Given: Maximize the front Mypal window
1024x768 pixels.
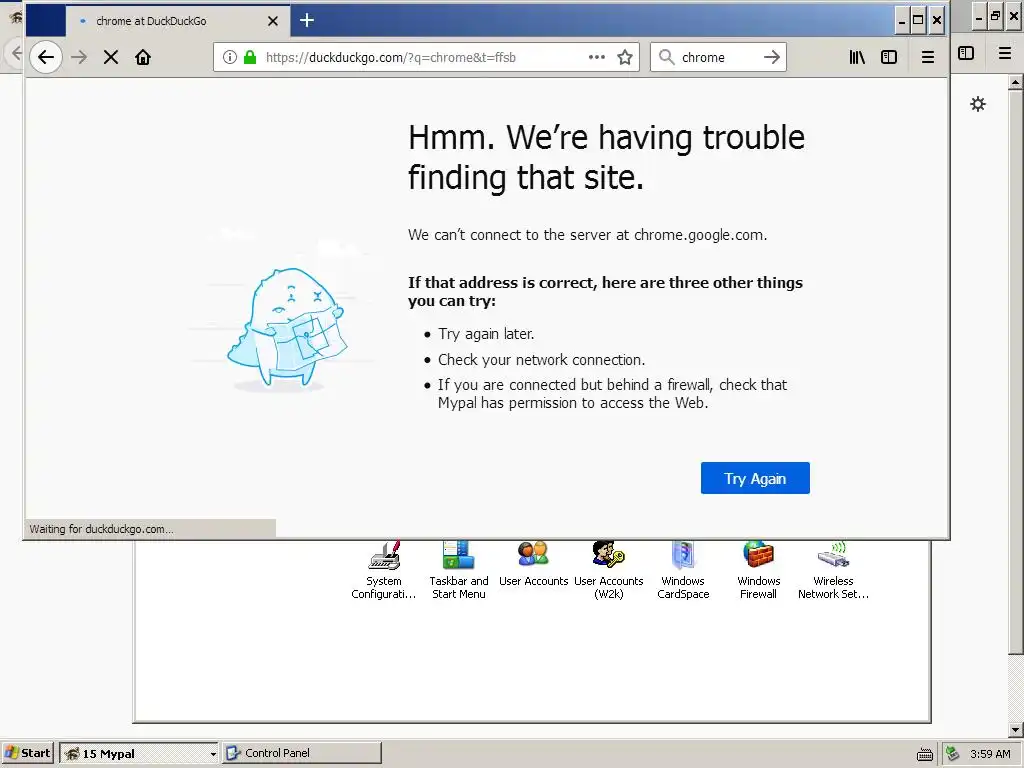Looking at the screenshot, I should (918, 21).
